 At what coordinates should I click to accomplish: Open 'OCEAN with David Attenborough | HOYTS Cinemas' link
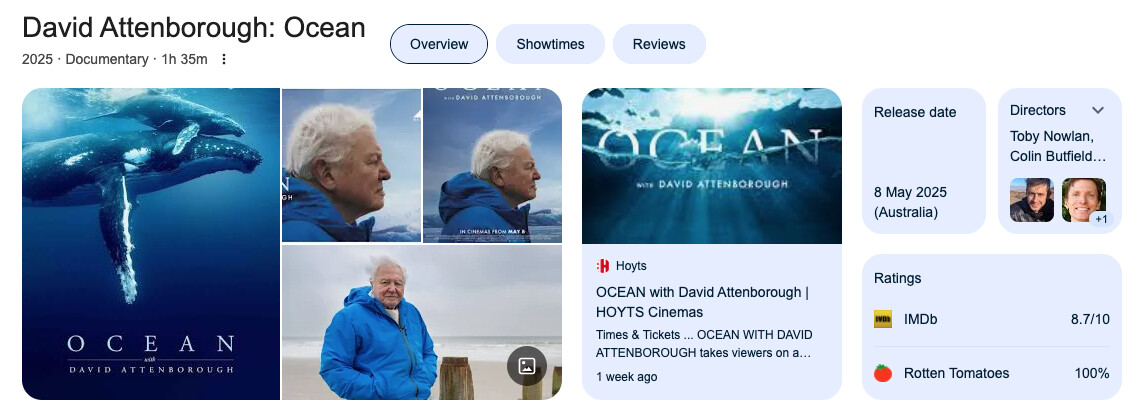click(702, 302)
